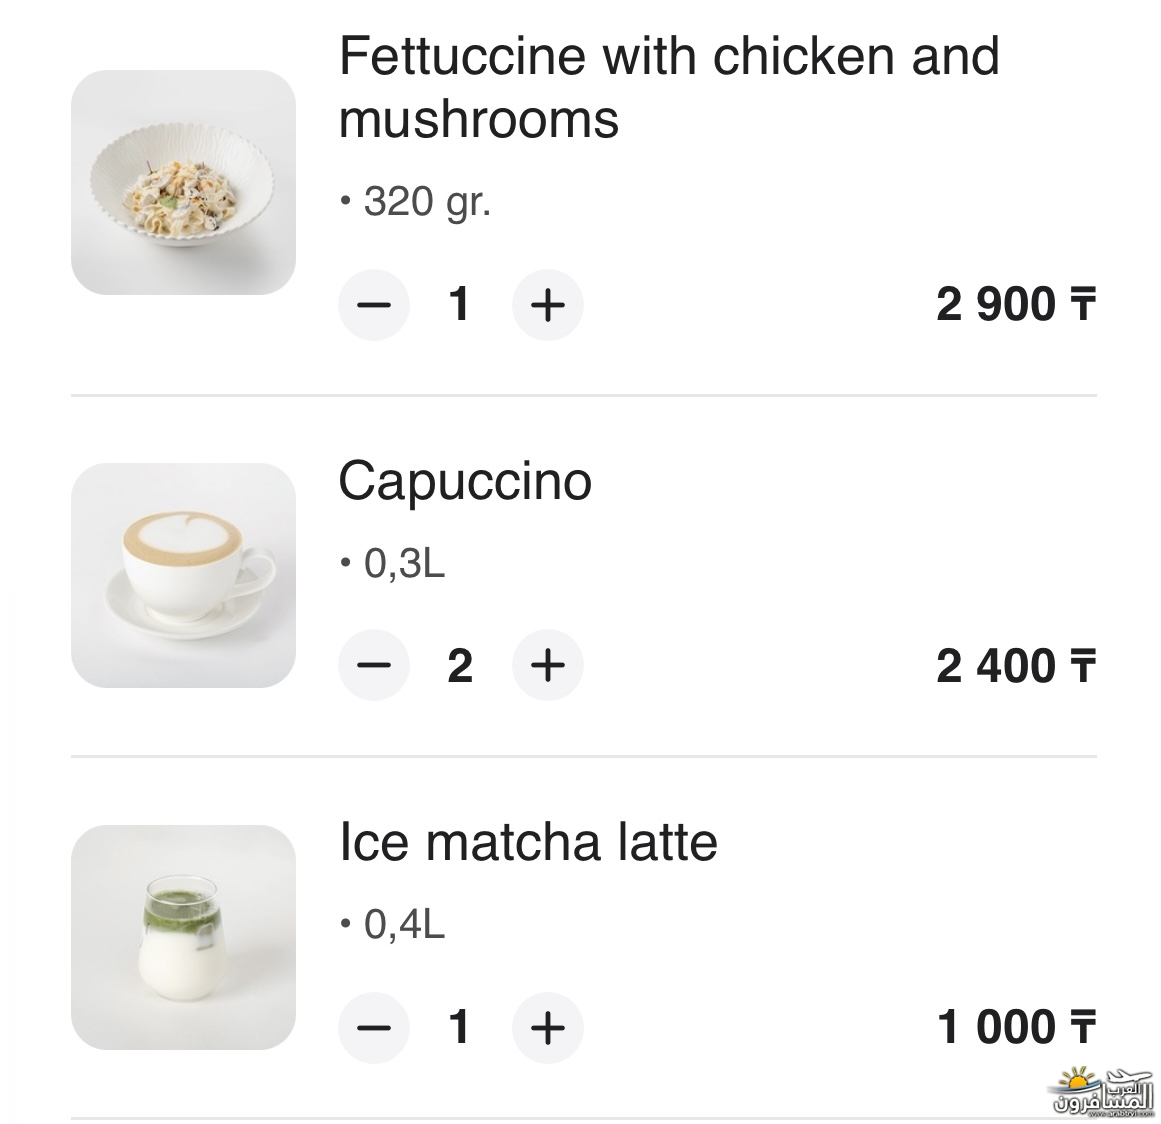The width and height of the screenshot is (1161, 1124).
Task: Open the Fettuccine dish photo
Action: pos(183,182)
